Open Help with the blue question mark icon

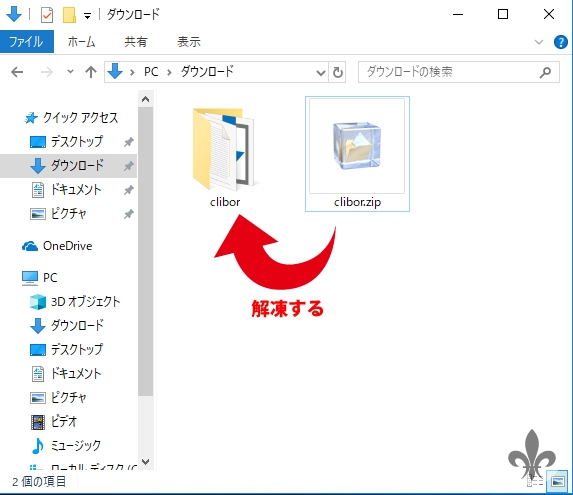click(x=561, y=42)
